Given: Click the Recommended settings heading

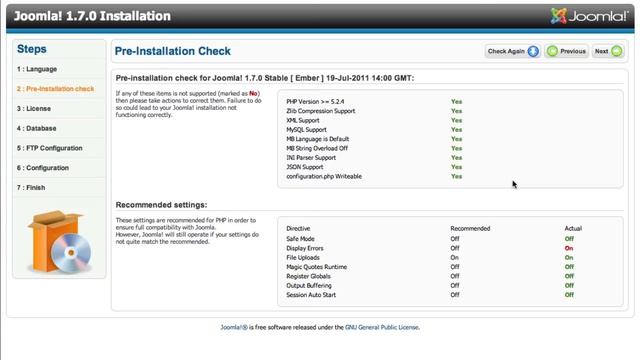Looking at the screenshot, I should coord(161,205).
